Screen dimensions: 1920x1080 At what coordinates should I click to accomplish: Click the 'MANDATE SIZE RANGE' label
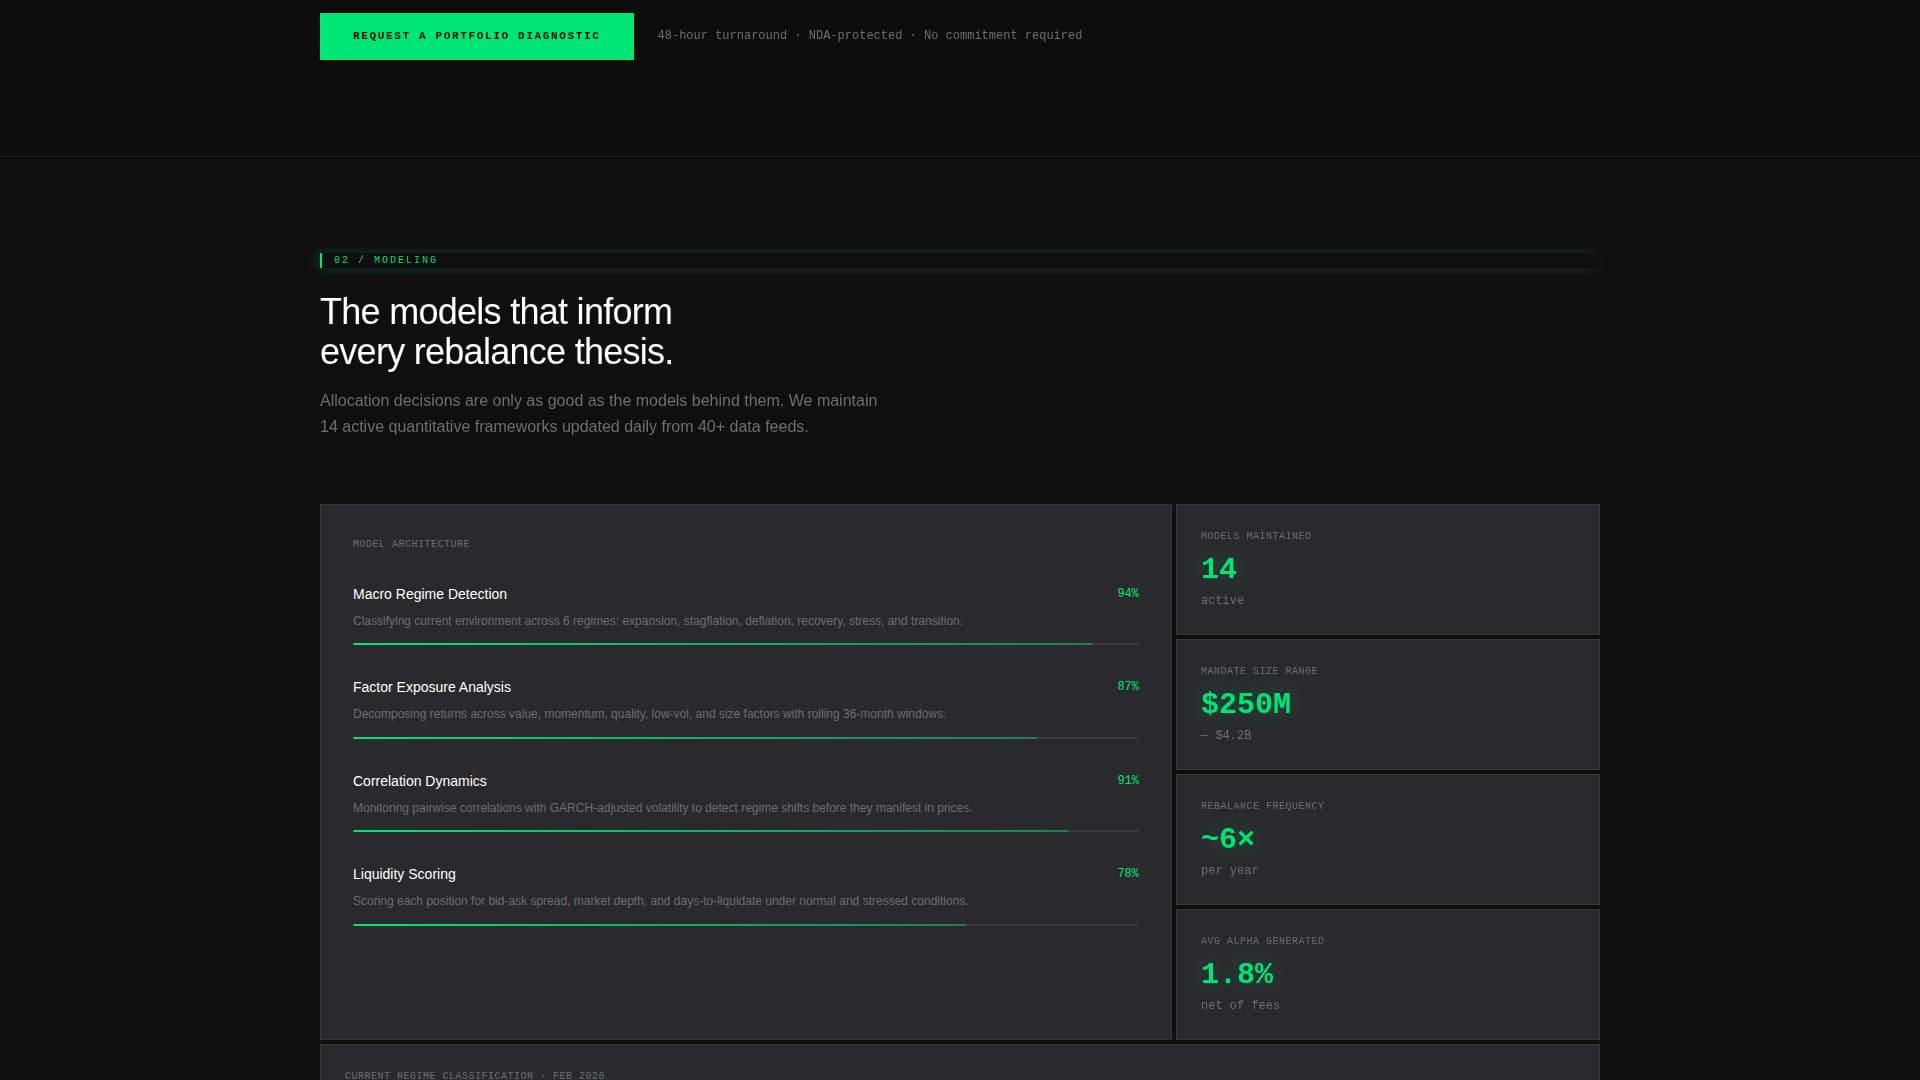[1259, 671]
